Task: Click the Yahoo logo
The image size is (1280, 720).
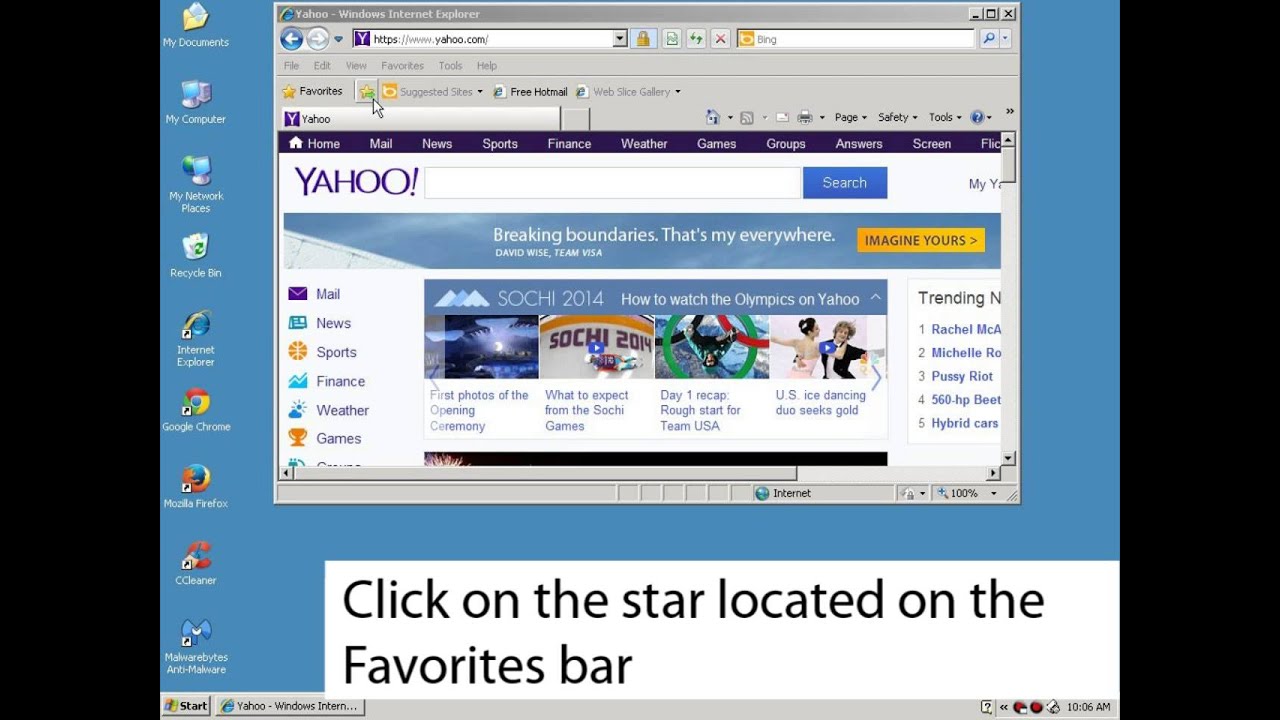Action: pyautogui.click(x=356, y=182)
